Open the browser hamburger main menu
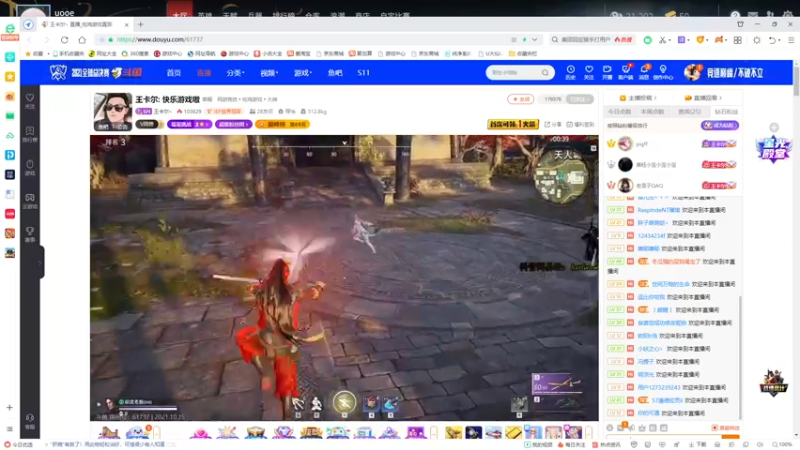The width and height of the screenshot is (800, 450). [791, 40]
